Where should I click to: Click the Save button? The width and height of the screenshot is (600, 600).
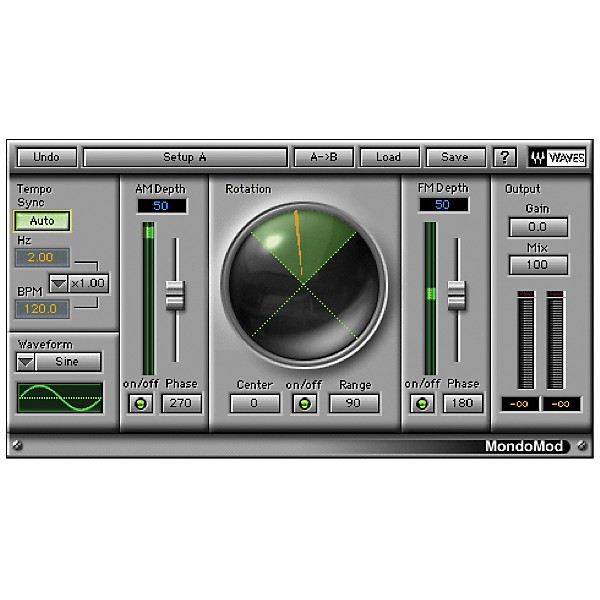pos(455,157)
